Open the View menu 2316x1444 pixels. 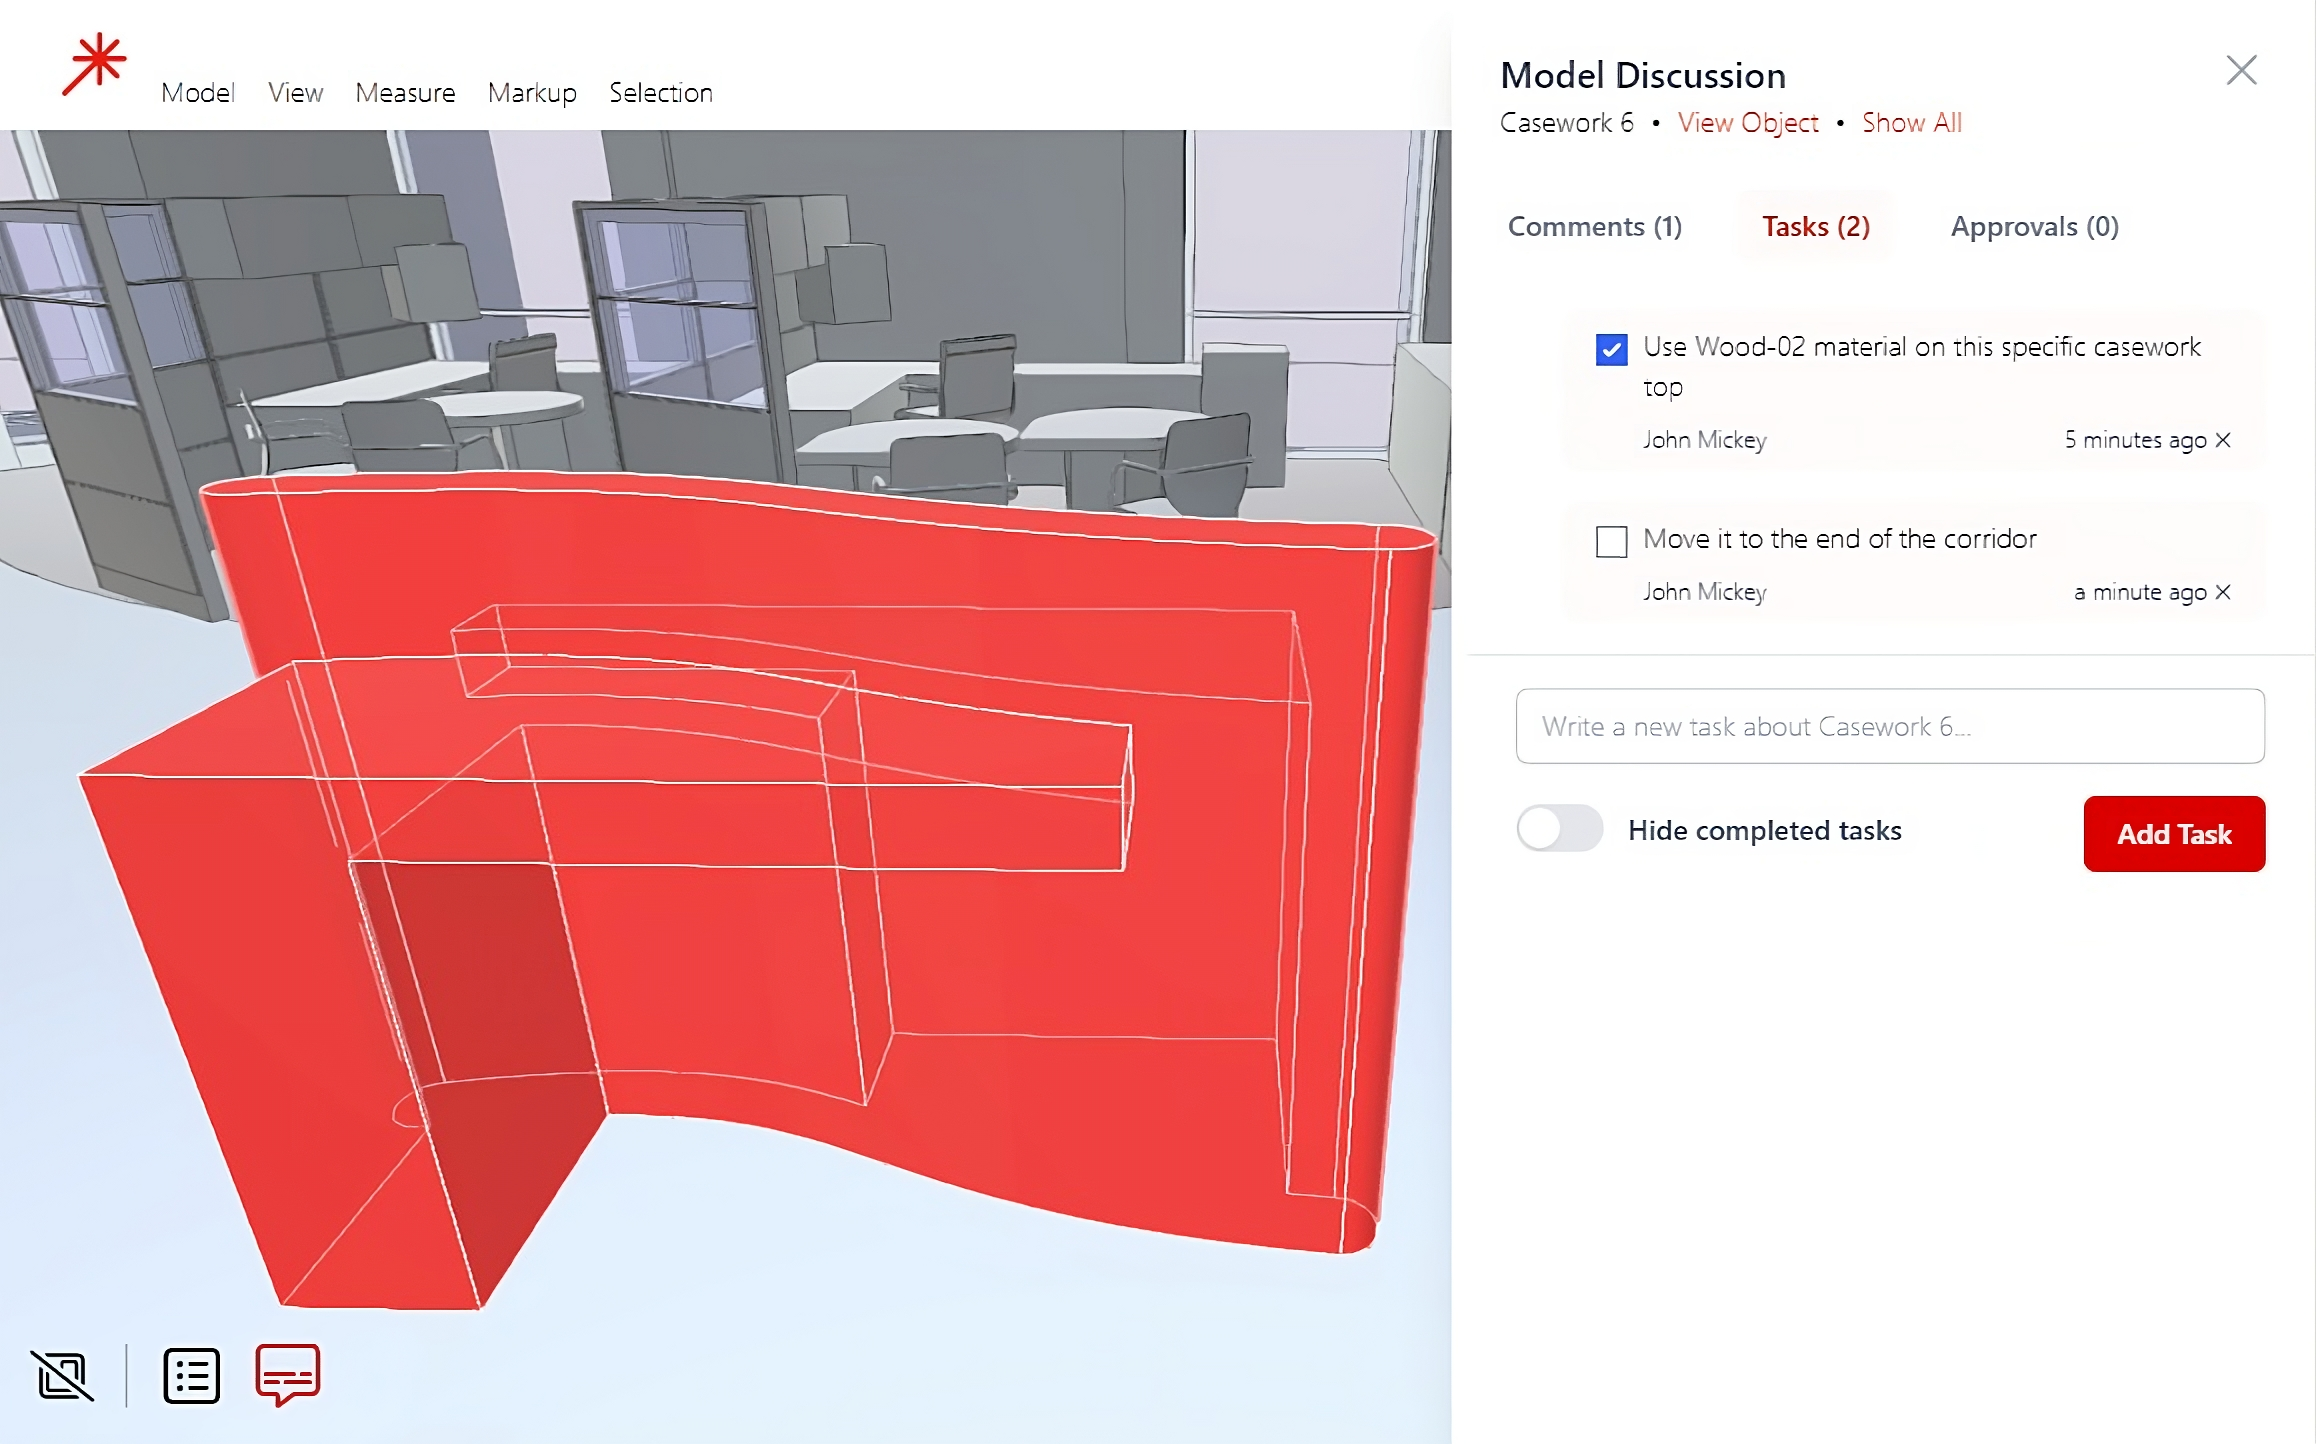click(295, 93)
